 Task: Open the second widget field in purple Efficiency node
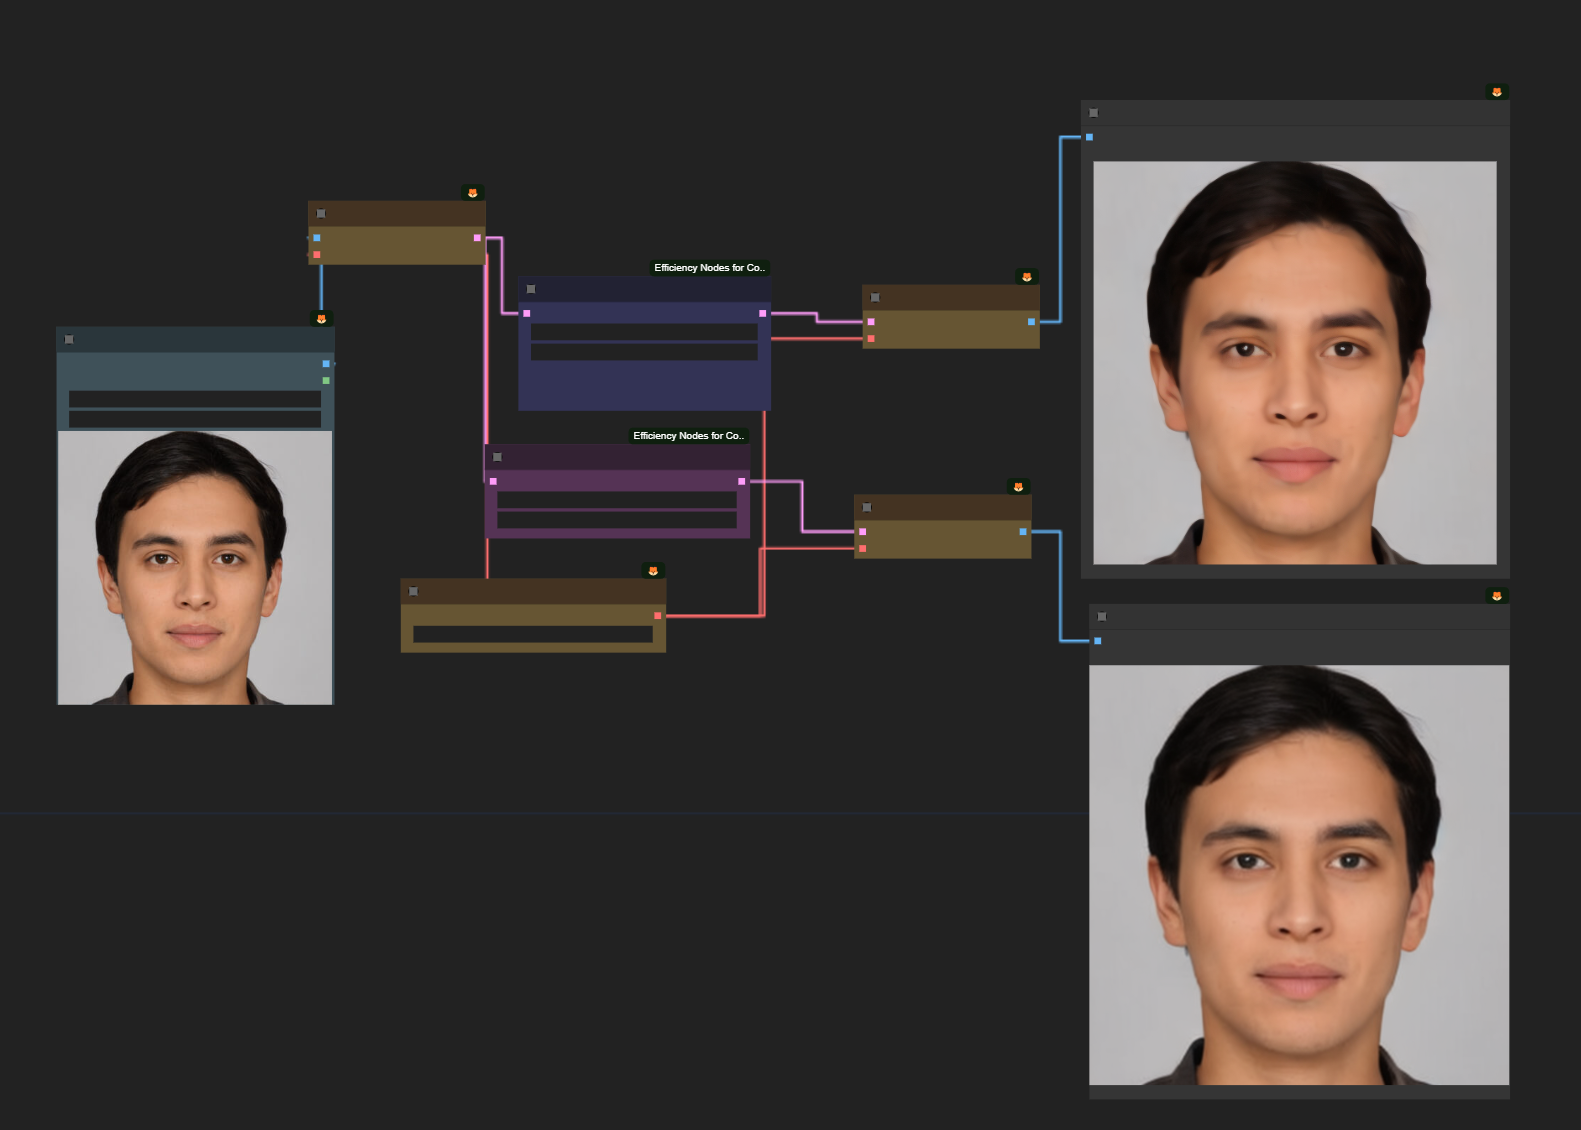[x=616, y=520]
